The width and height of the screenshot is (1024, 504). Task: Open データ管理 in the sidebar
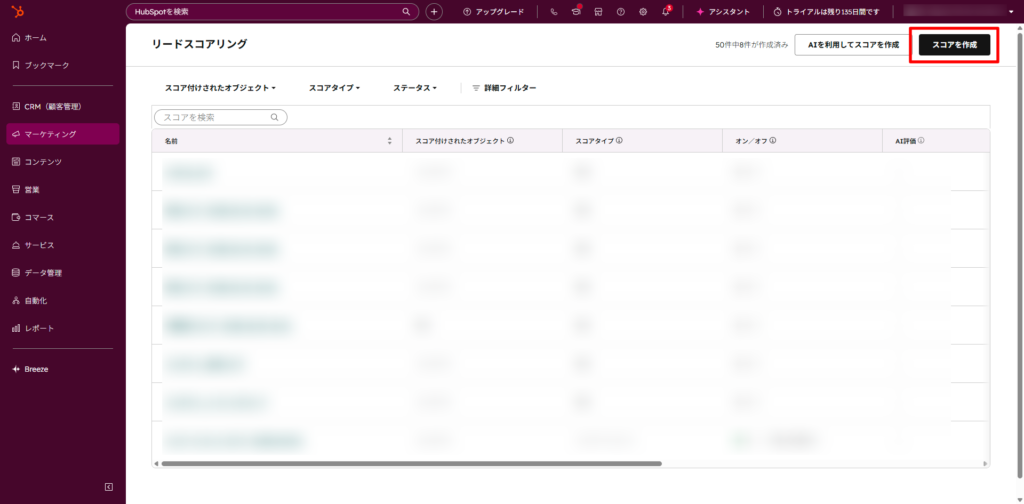[37, 273]
